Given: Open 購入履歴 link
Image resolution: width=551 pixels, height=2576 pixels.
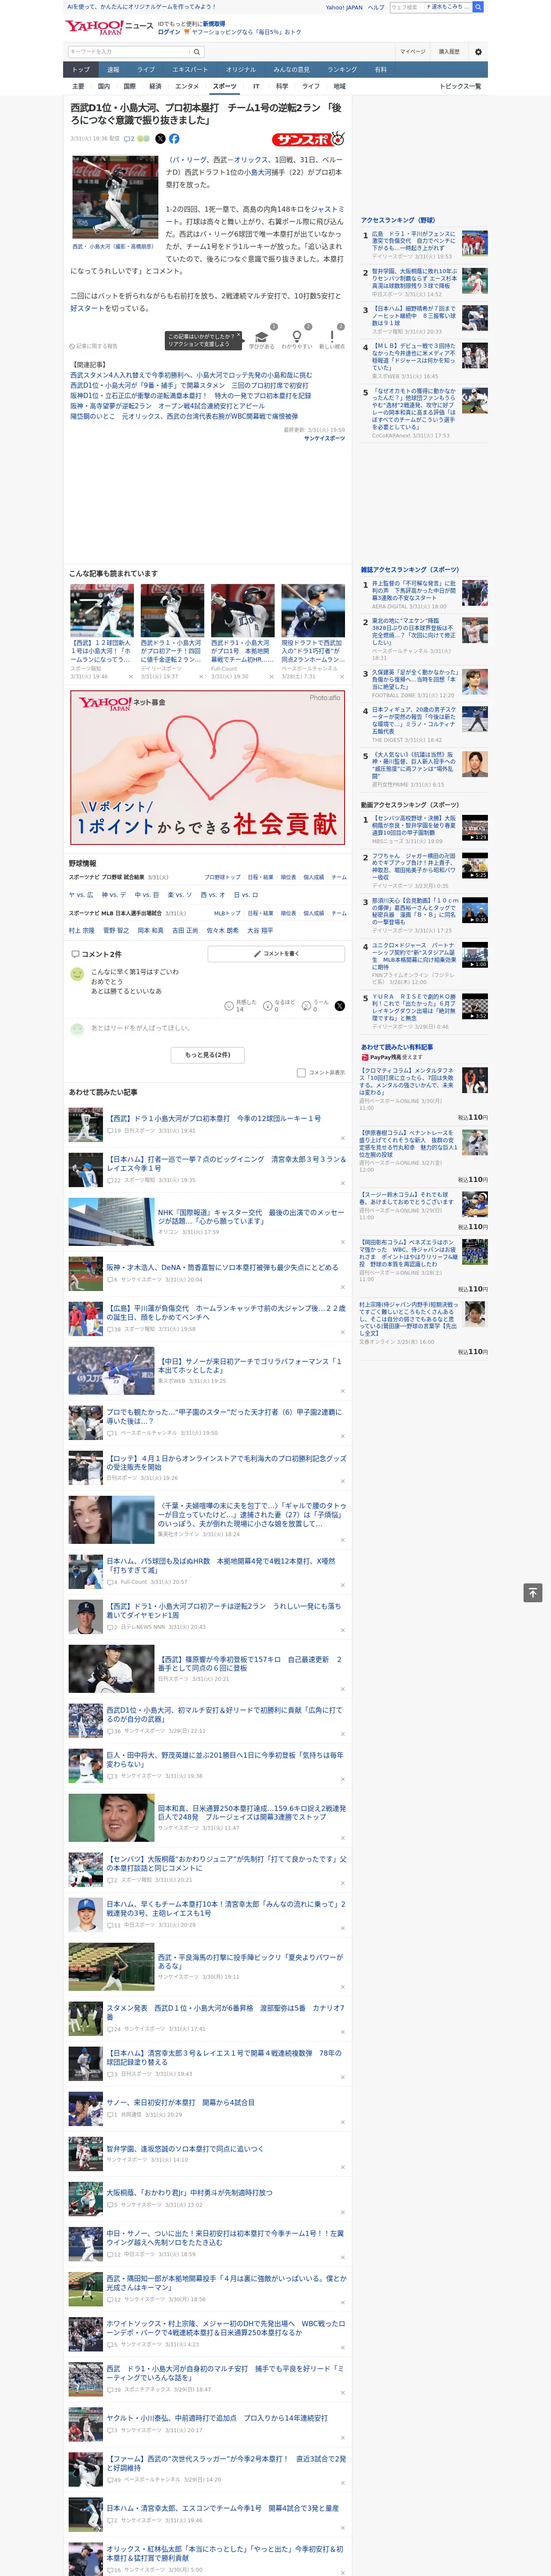Looking at the screenshot, I should pos(449,52).
